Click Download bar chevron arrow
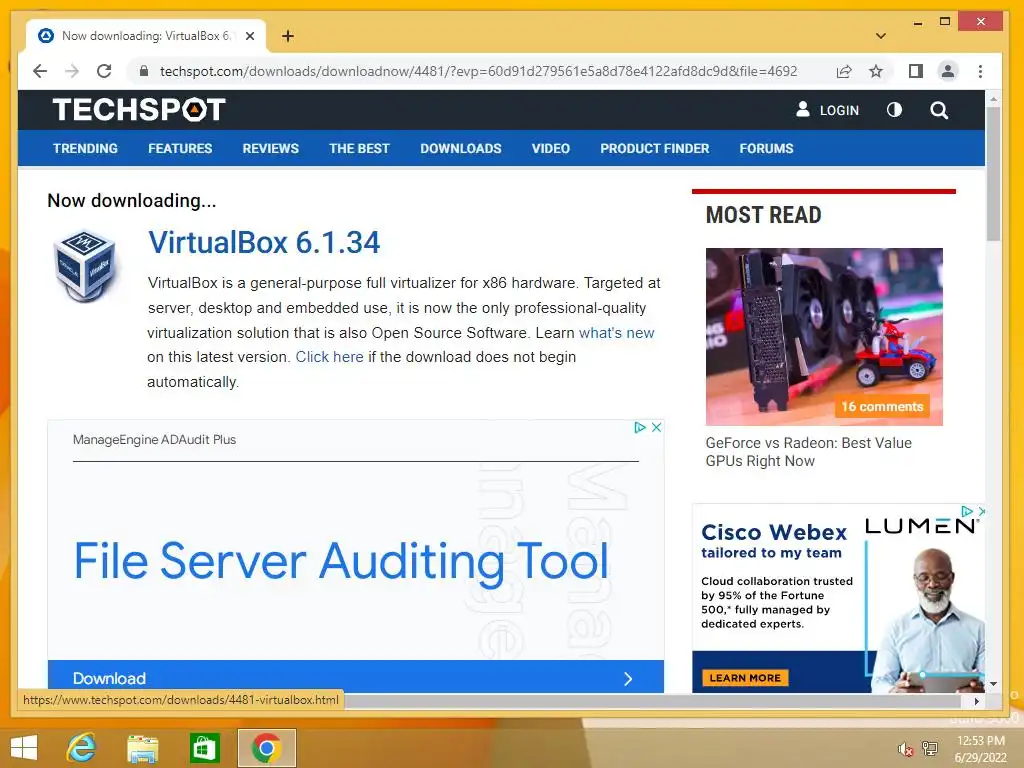Screen dimensions: 1024x768 tap(628, 679)
